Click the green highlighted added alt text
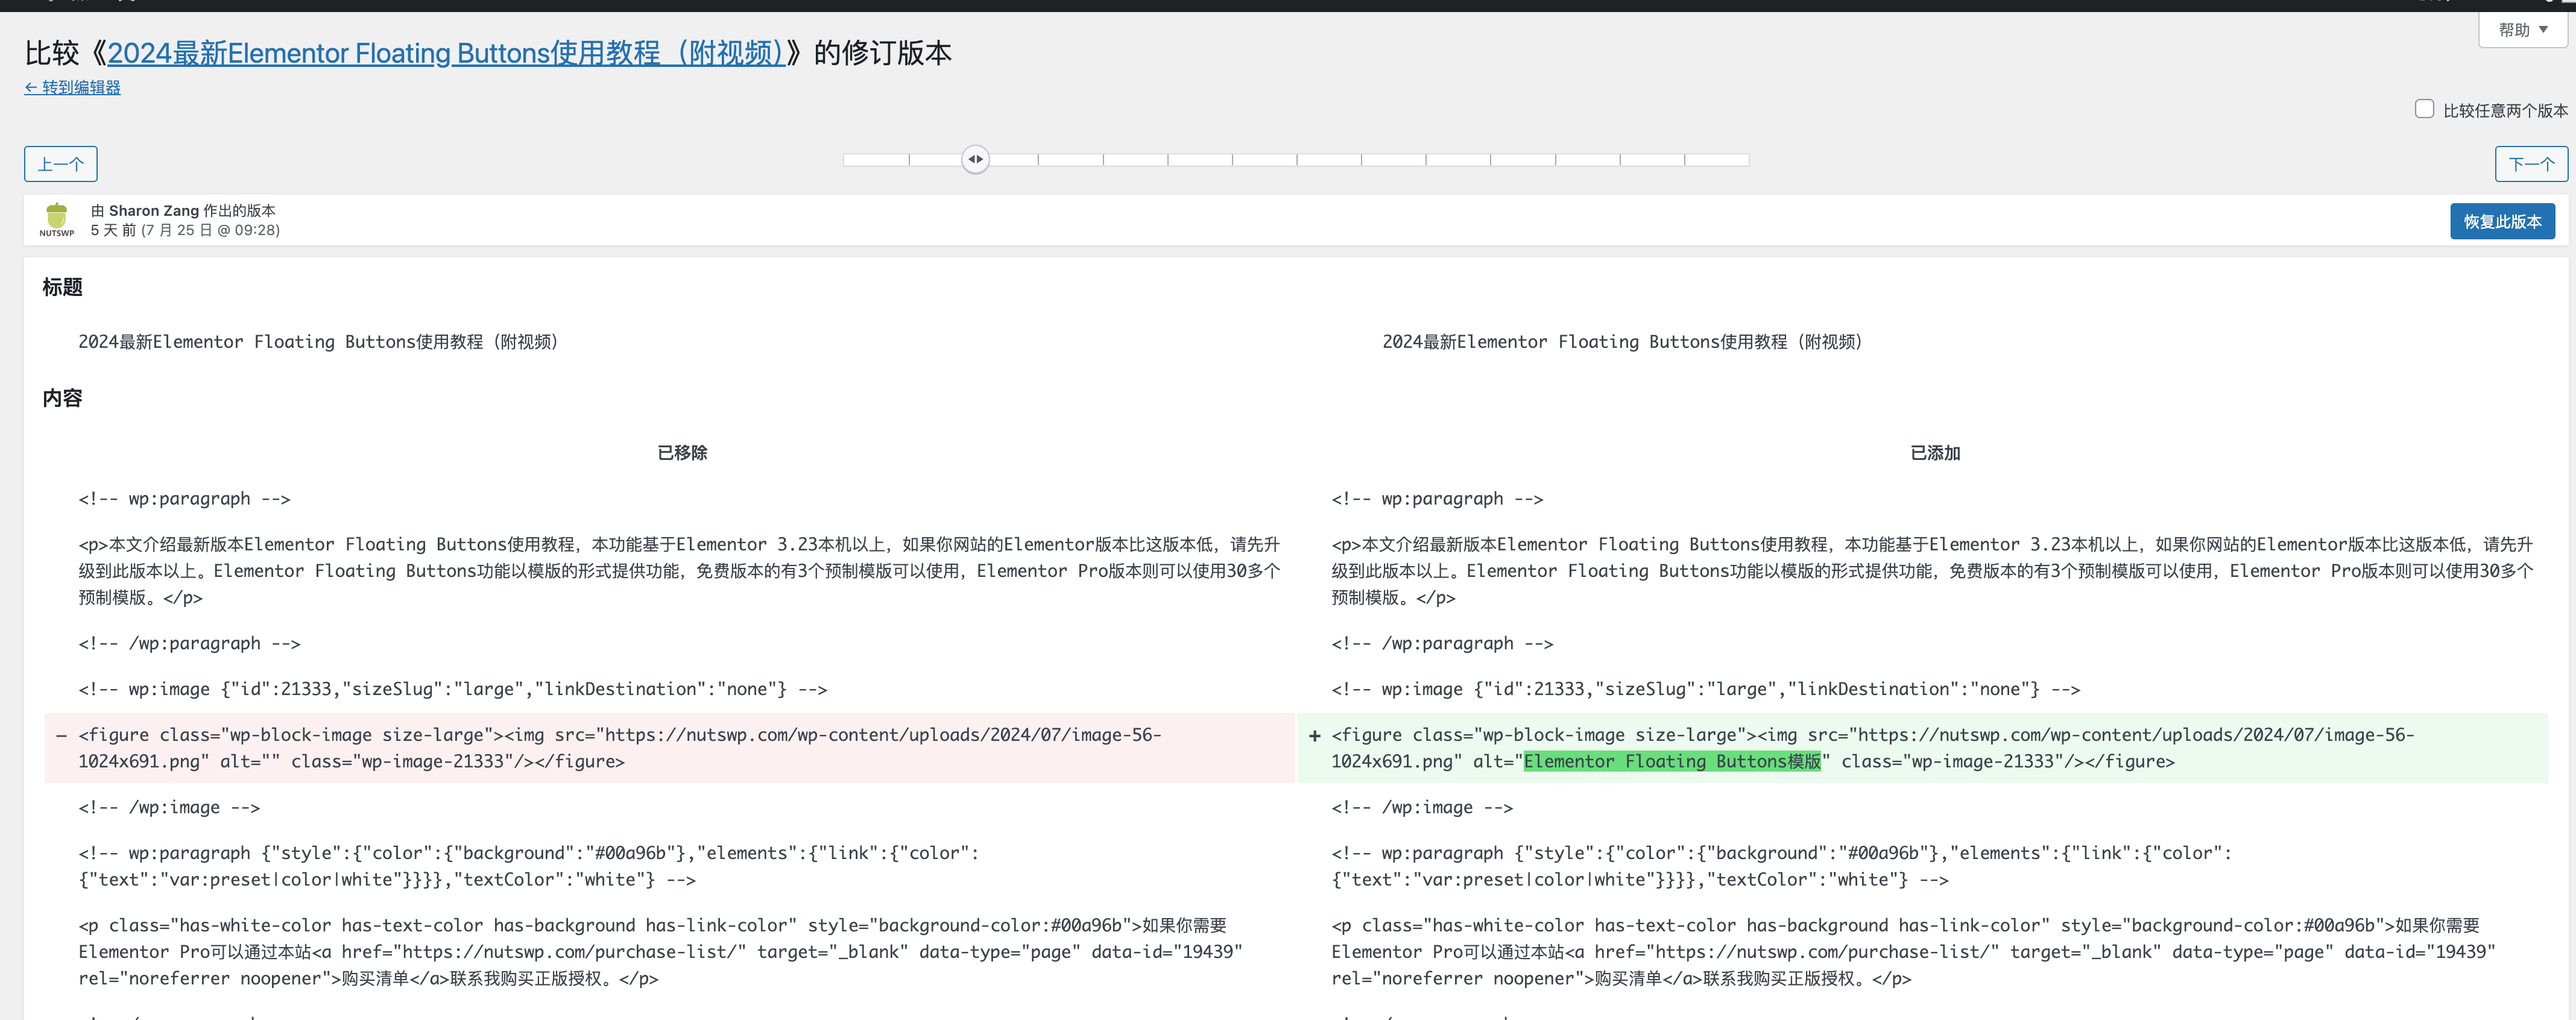 (1671, 762)
